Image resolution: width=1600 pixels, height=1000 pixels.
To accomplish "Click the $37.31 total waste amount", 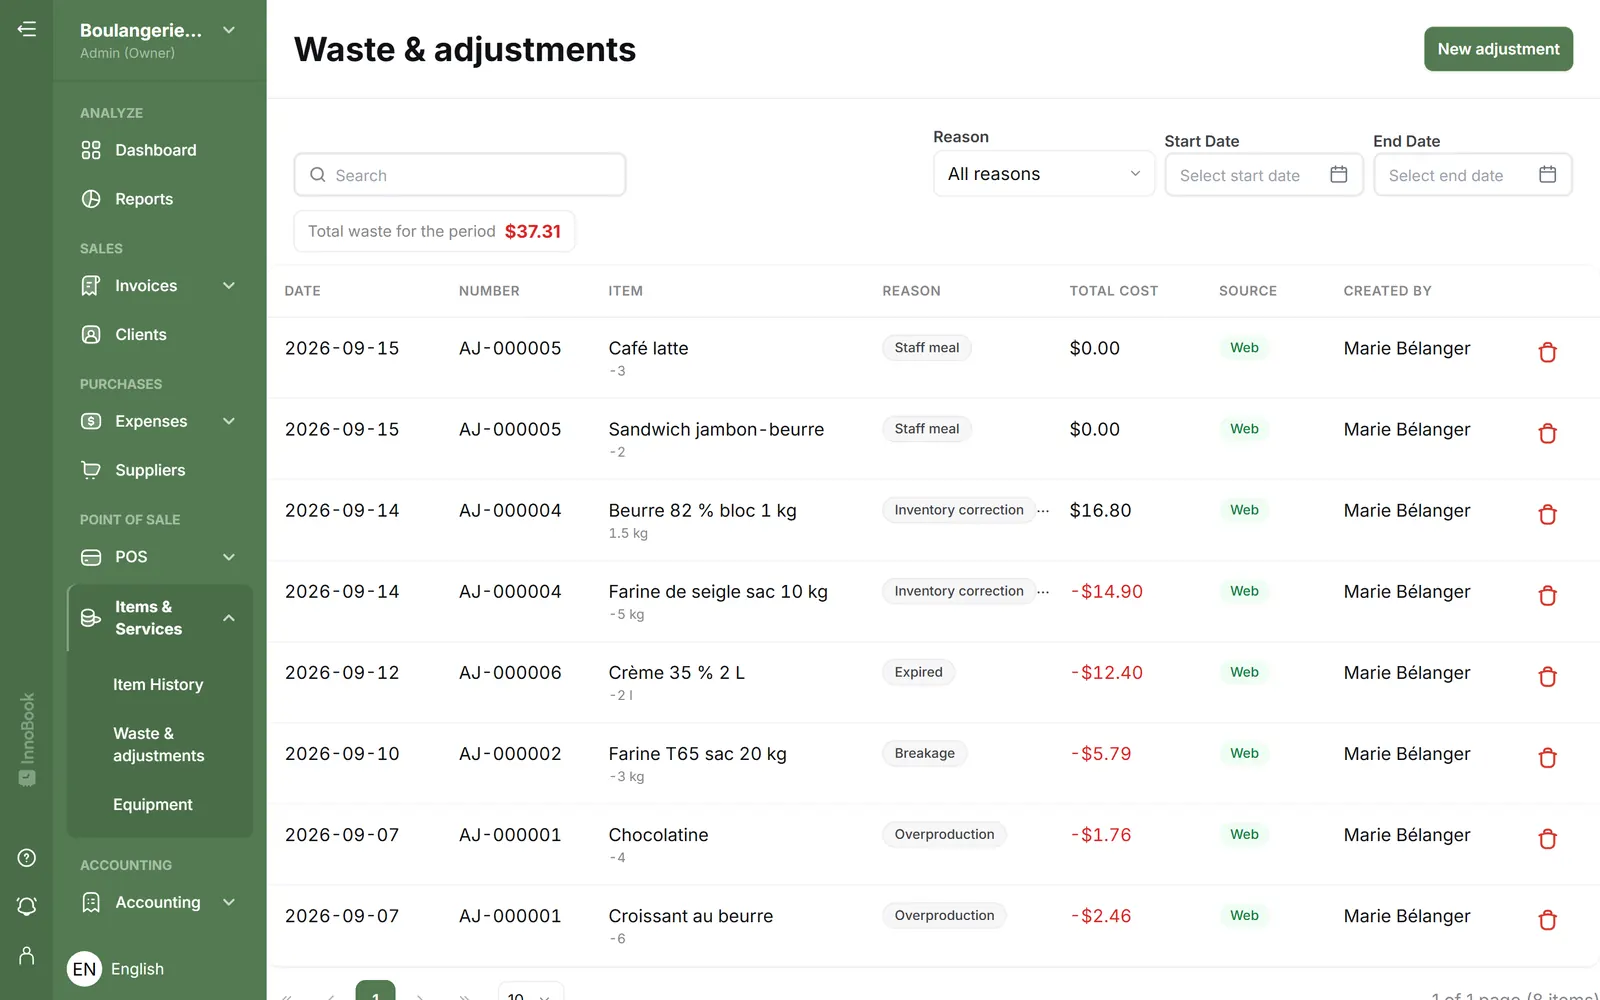I will pos(533,231).
